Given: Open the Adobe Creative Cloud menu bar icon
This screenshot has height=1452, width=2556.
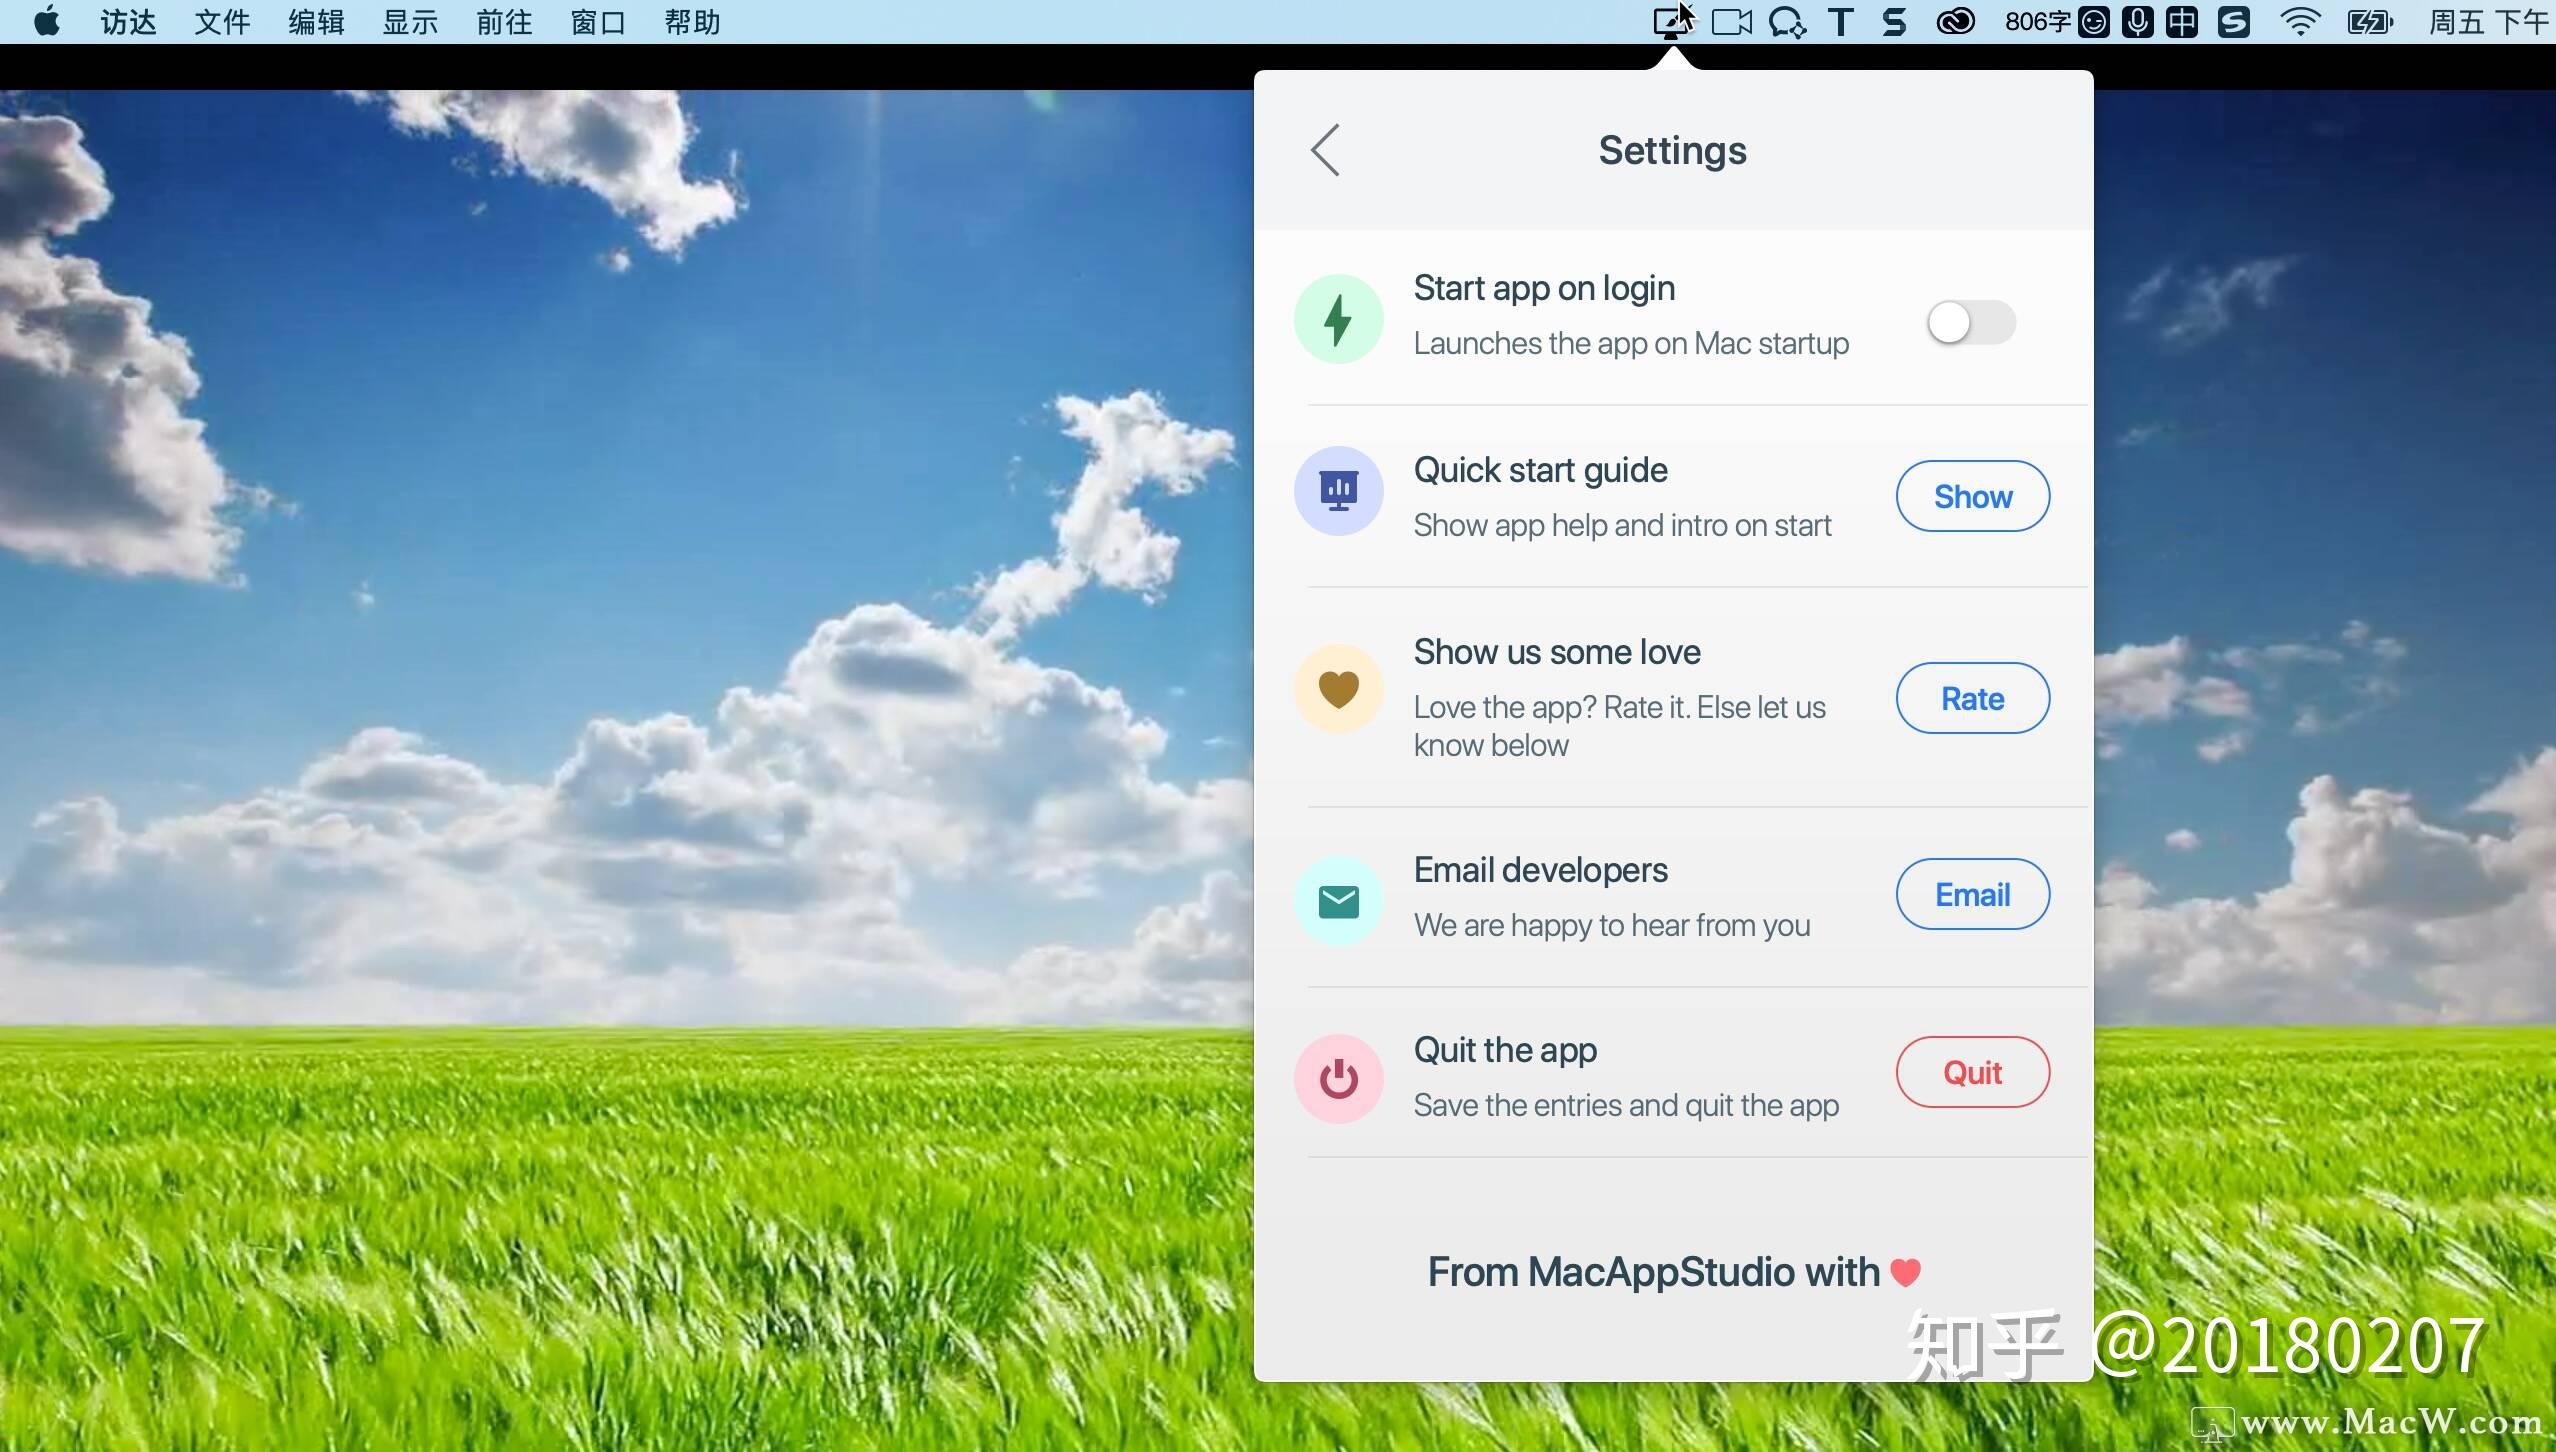Looking at the screenshot, I should click(1957, 21).
